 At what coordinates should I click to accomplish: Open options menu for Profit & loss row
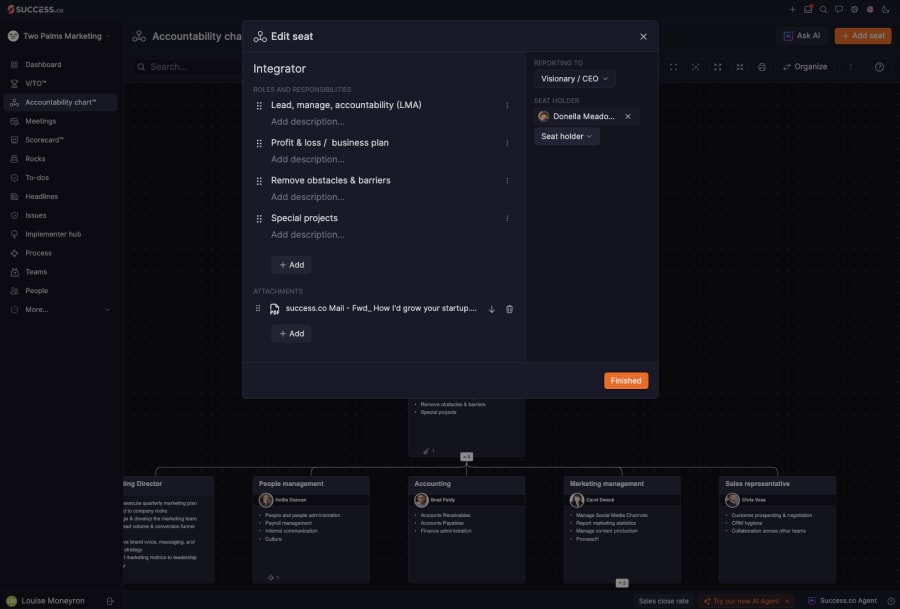(x=507, y=143)
